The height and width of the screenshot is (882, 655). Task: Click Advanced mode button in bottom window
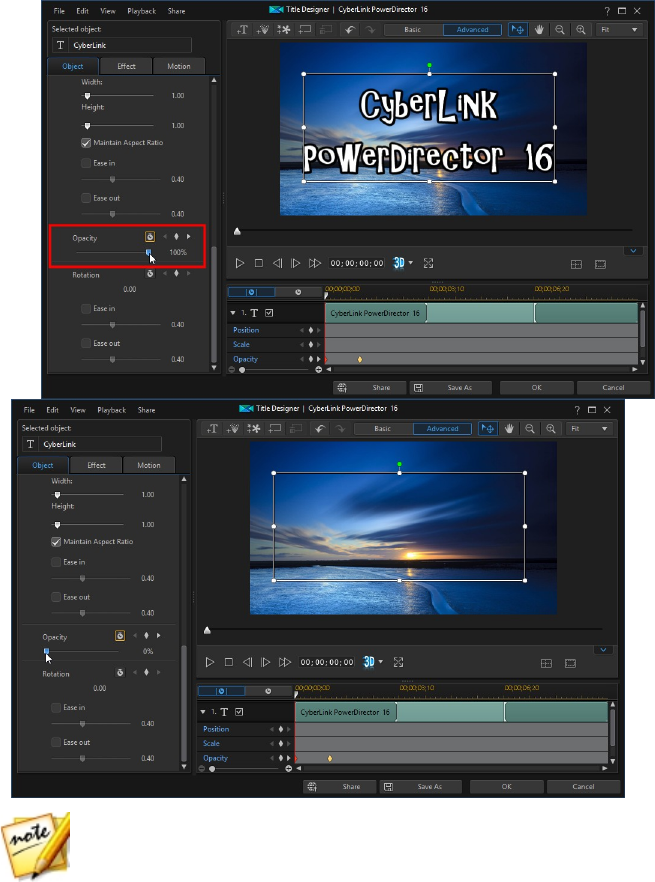[x=442, y=429]
